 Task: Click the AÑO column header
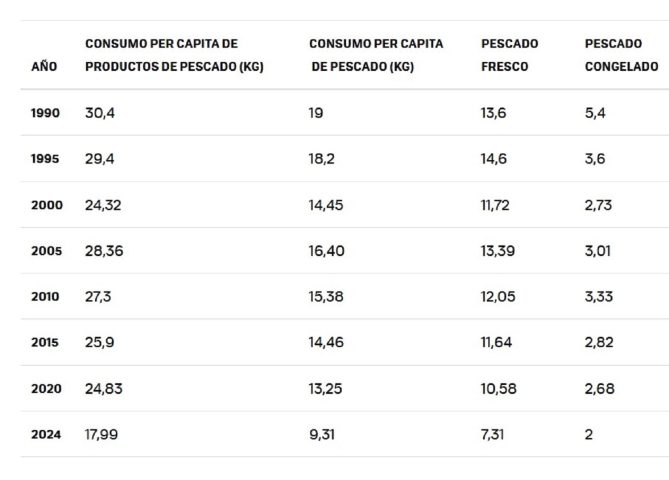point(44,66)
